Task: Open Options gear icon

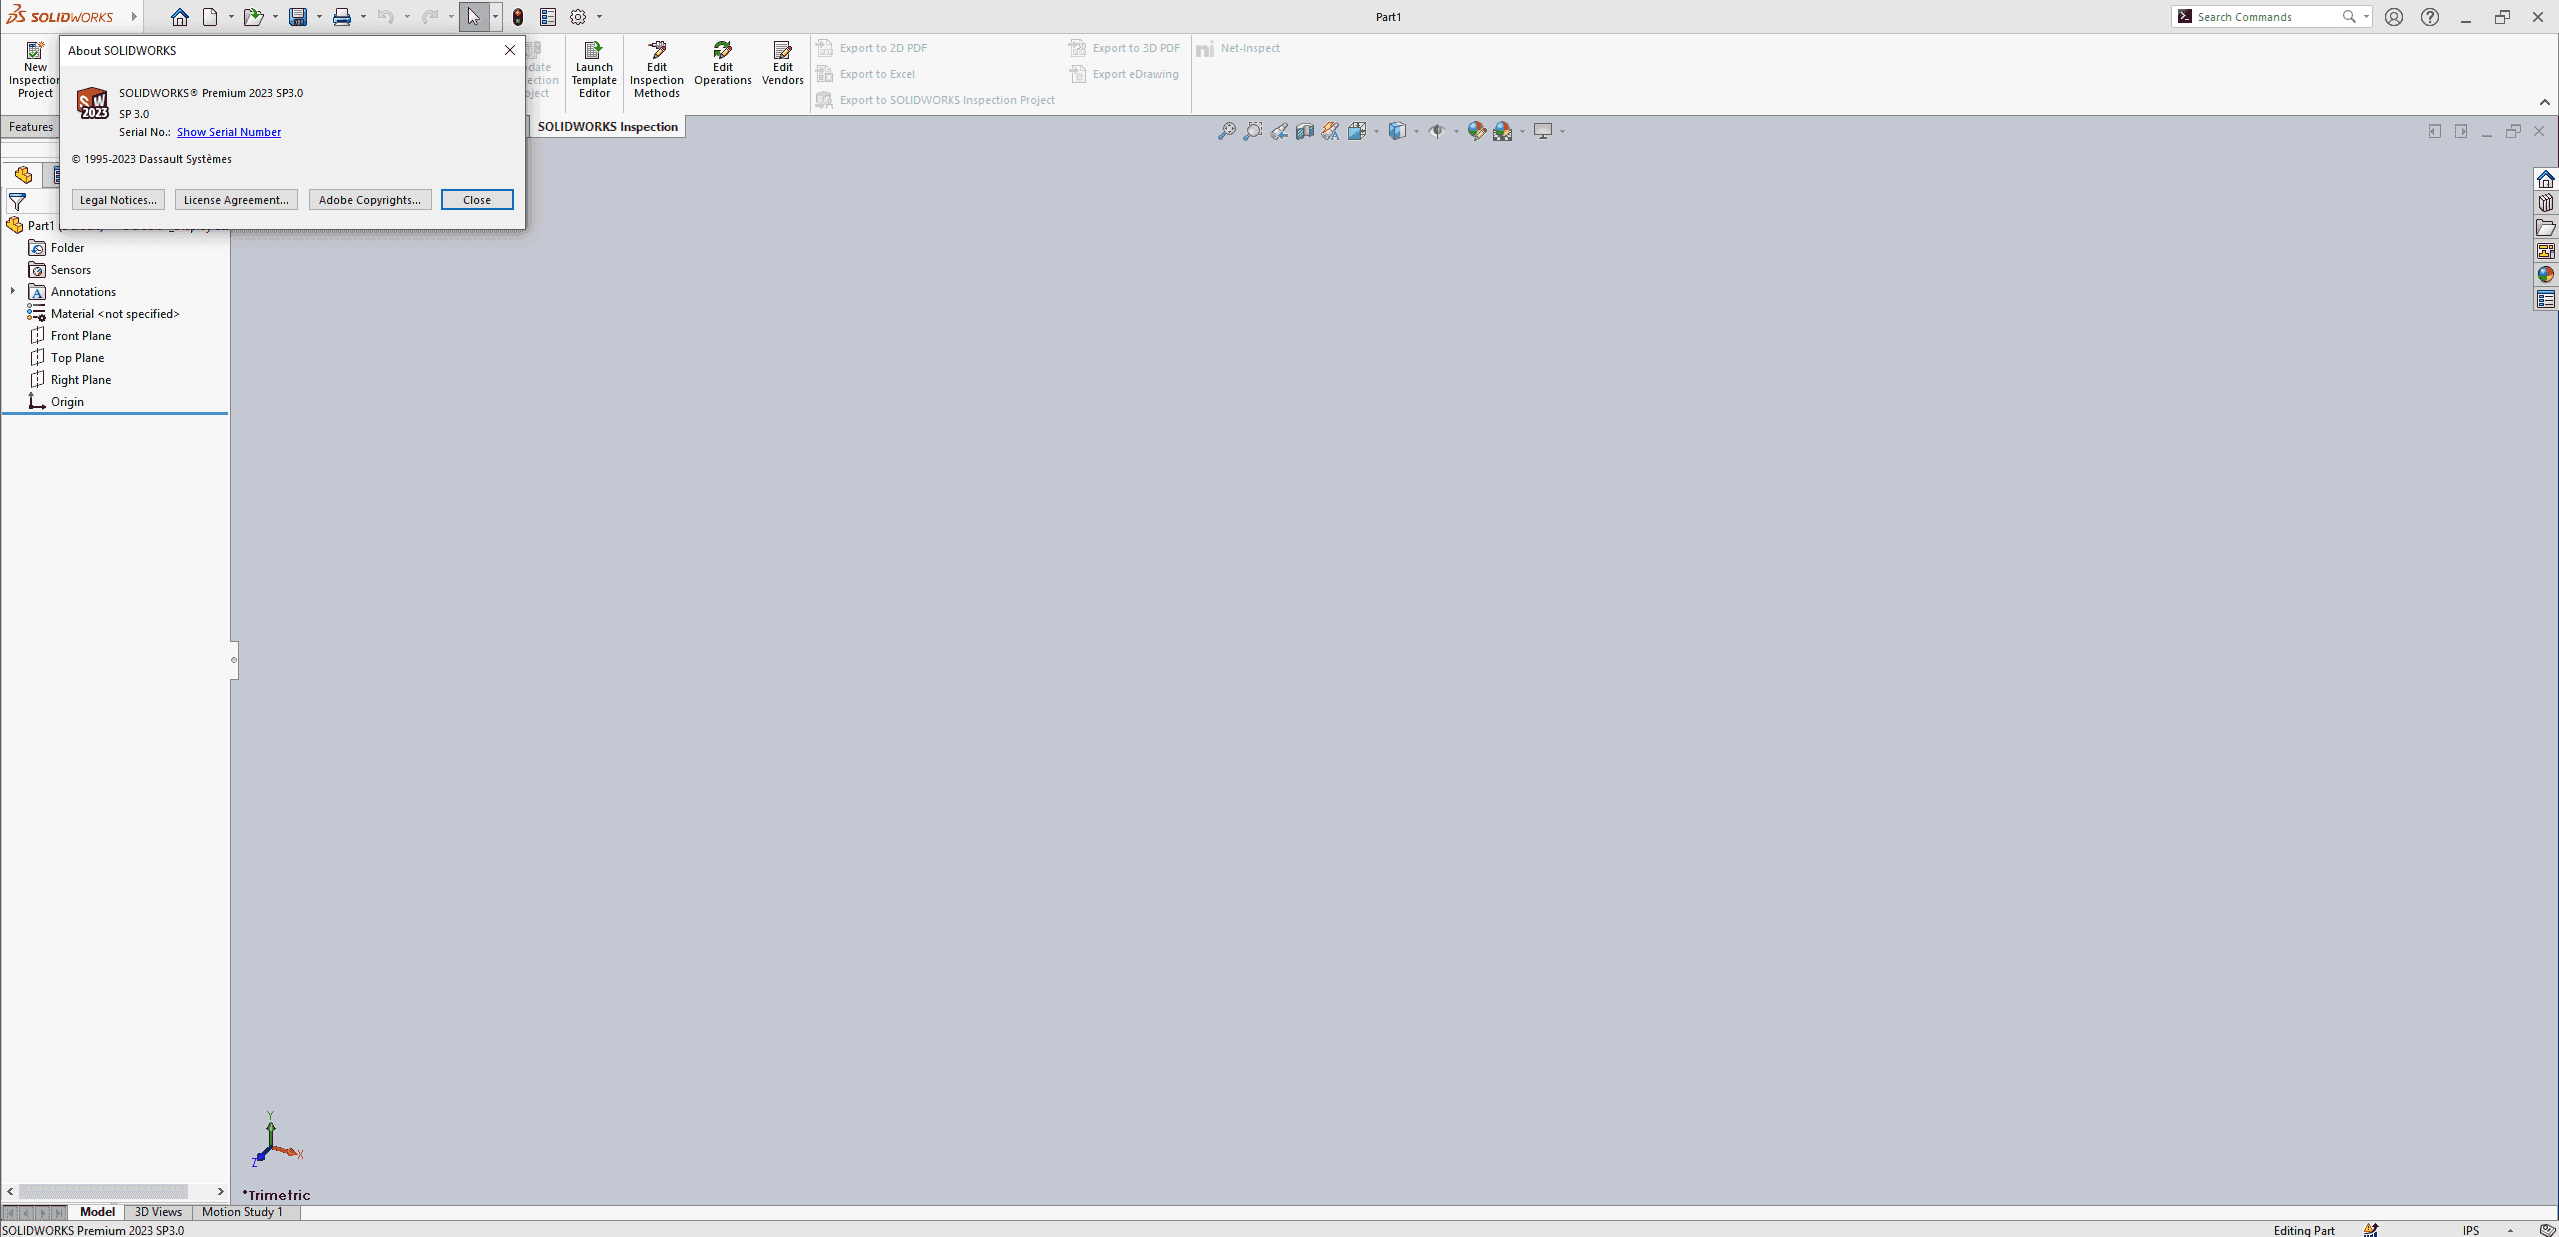Action: coord(578,17)
